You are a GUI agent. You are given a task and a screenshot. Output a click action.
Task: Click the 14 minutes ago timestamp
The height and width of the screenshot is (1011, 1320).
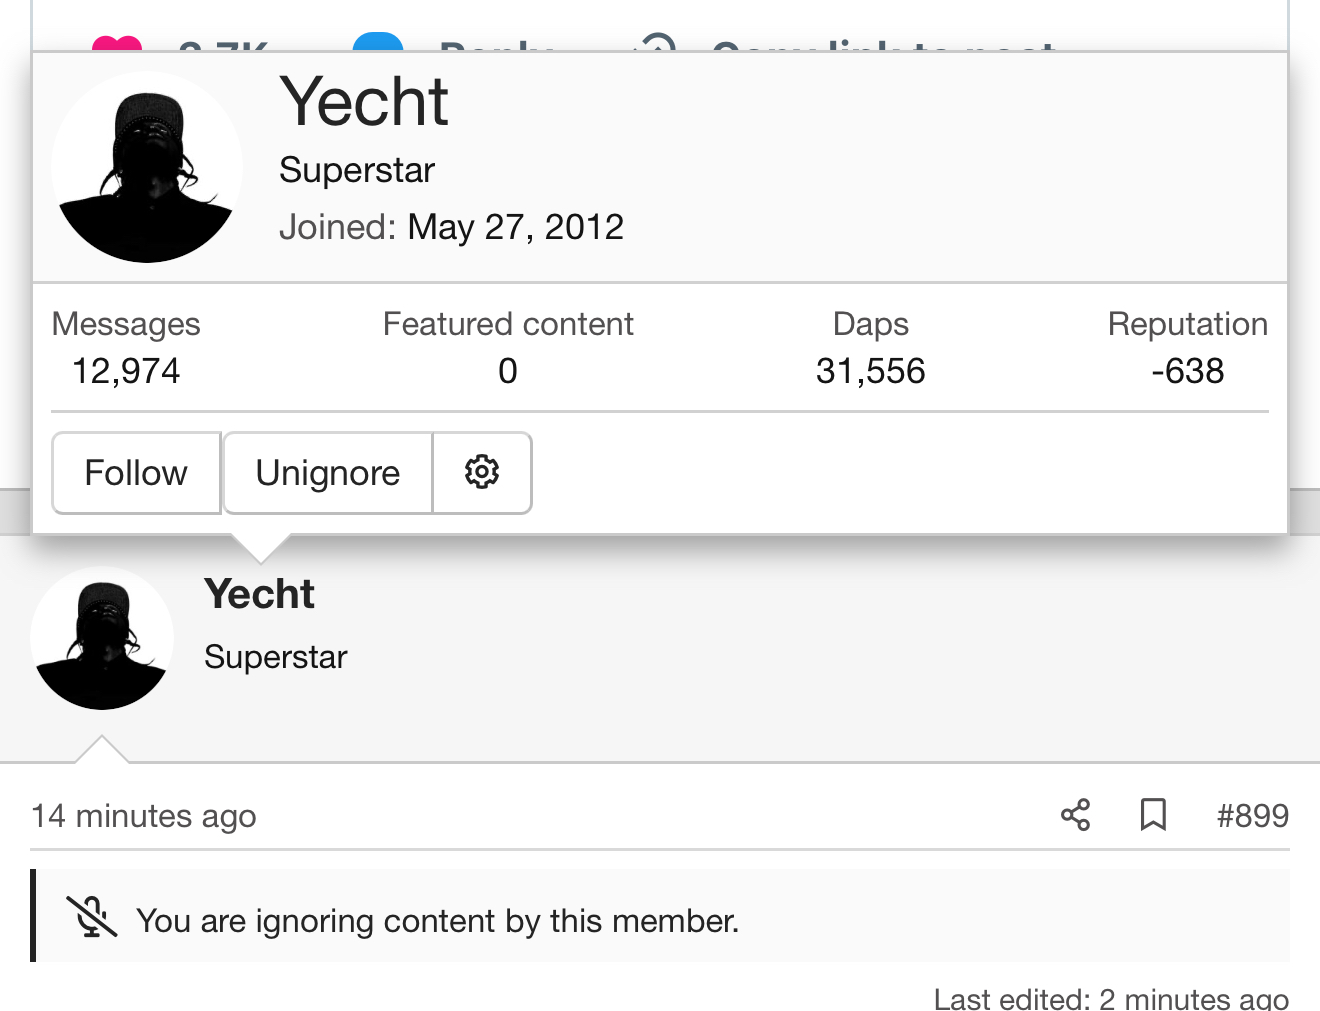click(x=144, y=816)
